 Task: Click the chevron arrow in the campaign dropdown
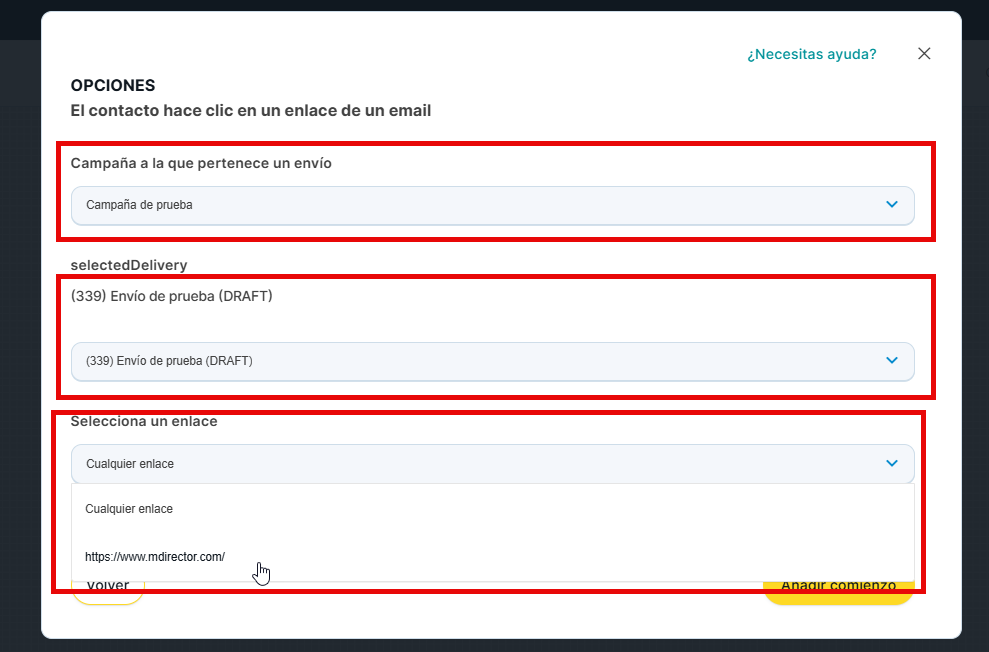pos(892,205)
